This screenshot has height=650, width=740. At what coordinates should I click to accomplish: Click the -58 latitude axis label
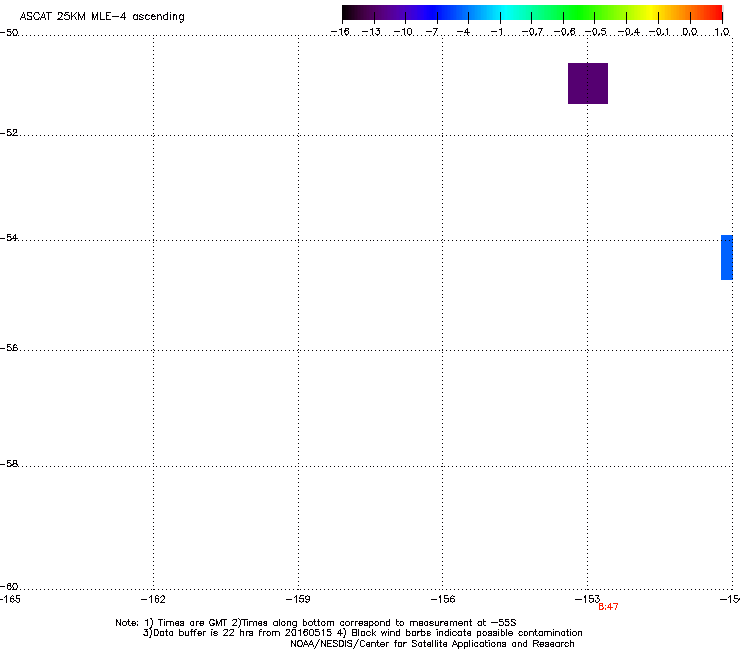click(x=9, y=464)
